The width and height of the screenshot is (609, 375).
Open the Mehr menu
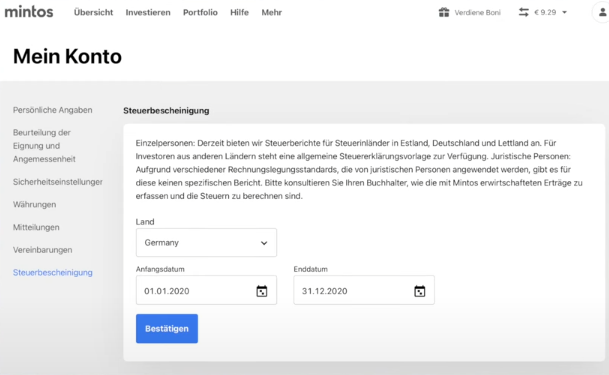[271, 12]
